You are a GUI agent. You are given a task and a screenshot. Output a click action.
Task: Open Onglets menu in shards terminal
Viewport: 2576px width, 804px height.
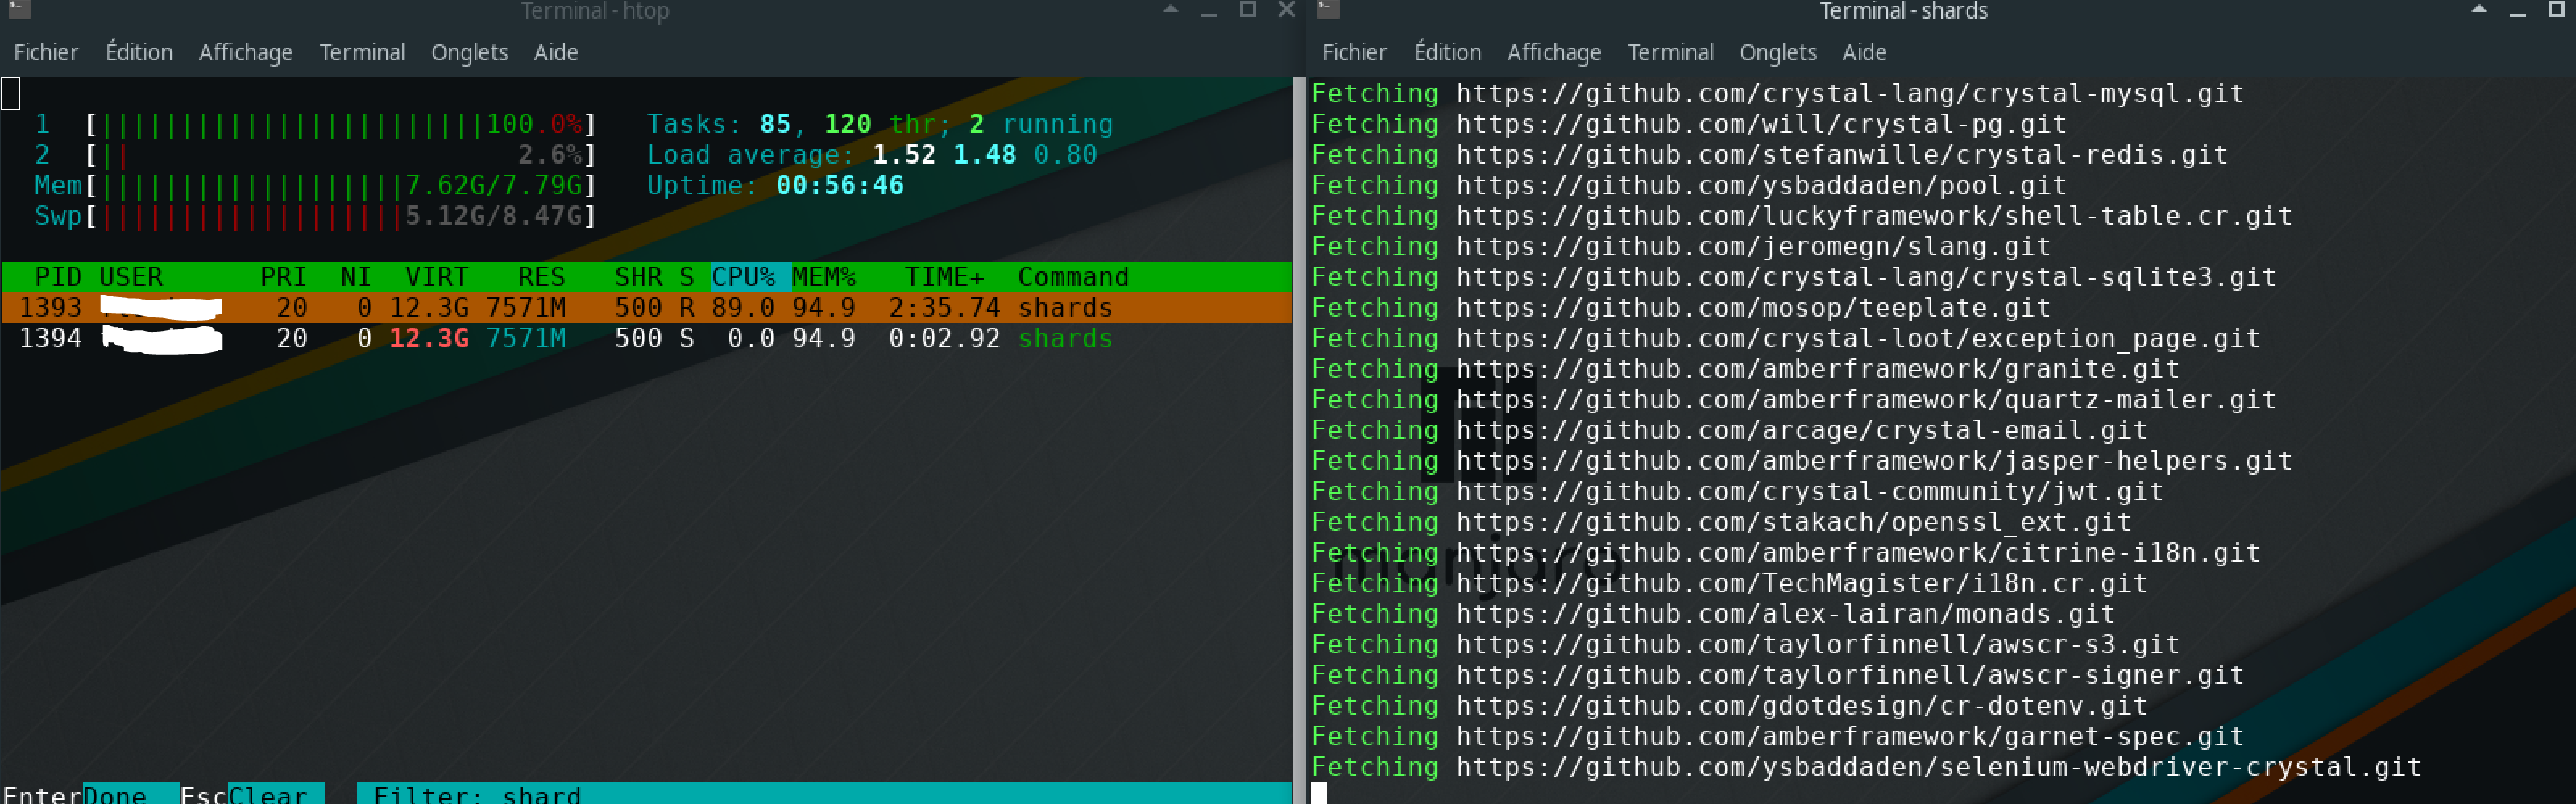point(1777,52)
